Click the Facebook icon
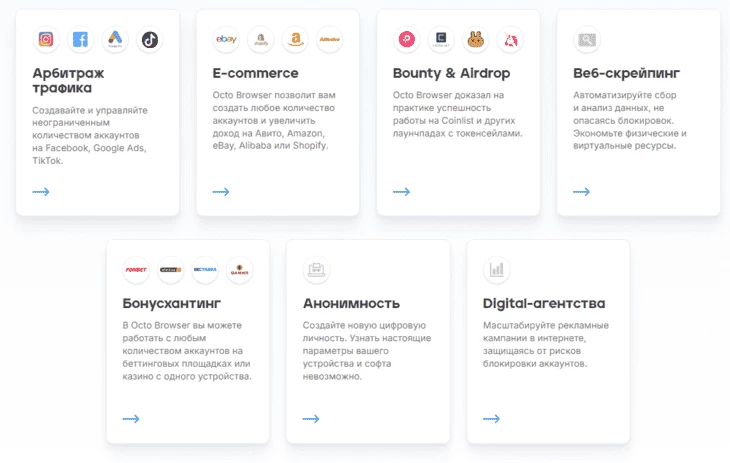This screenshot has width=730, height=463. coord(81,40)
